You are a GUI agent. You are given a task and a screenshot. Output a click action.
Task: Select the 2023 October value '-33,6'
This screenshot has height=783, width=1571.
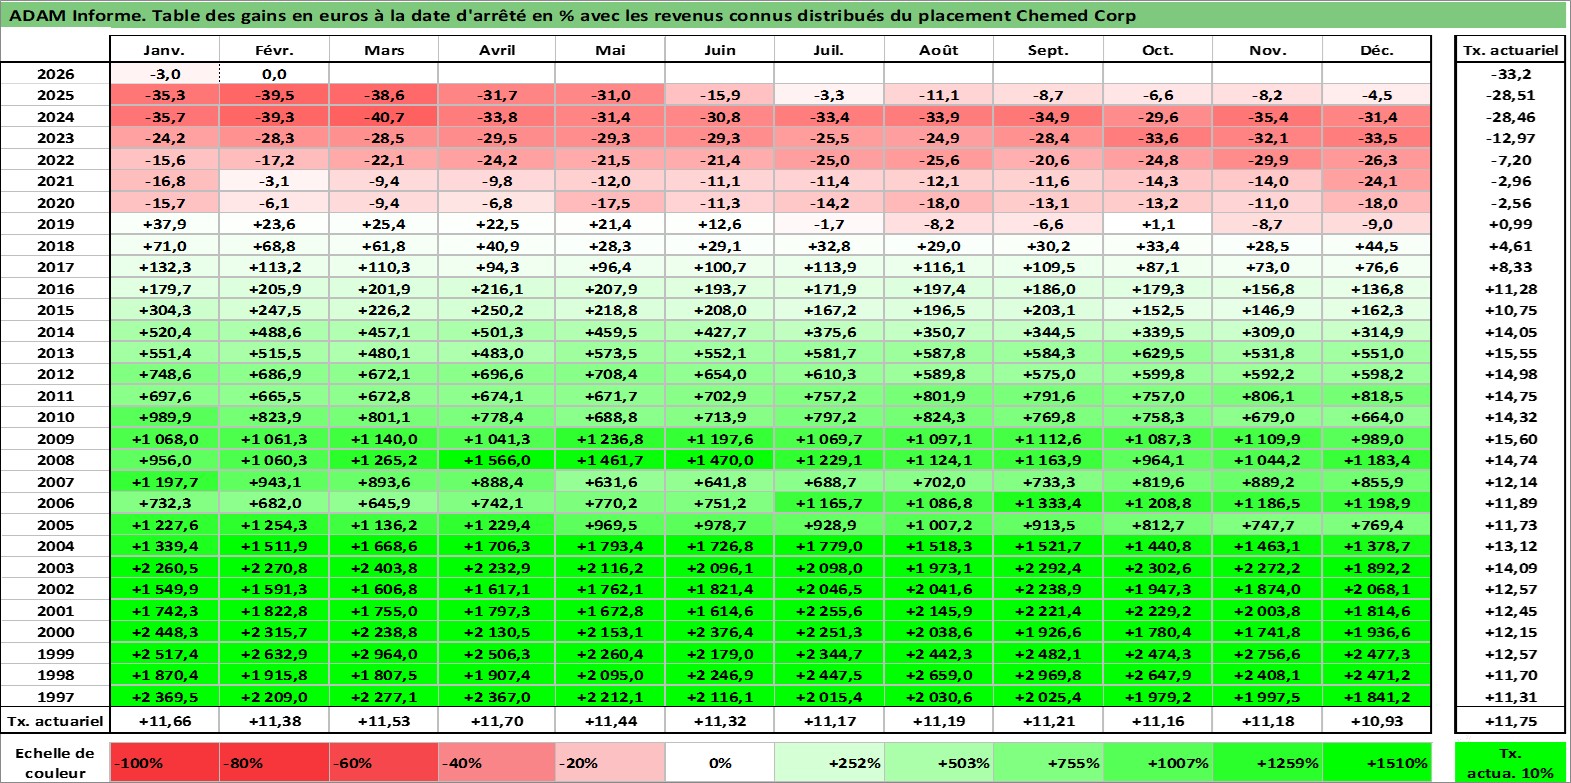click(x=1158, y=138)
